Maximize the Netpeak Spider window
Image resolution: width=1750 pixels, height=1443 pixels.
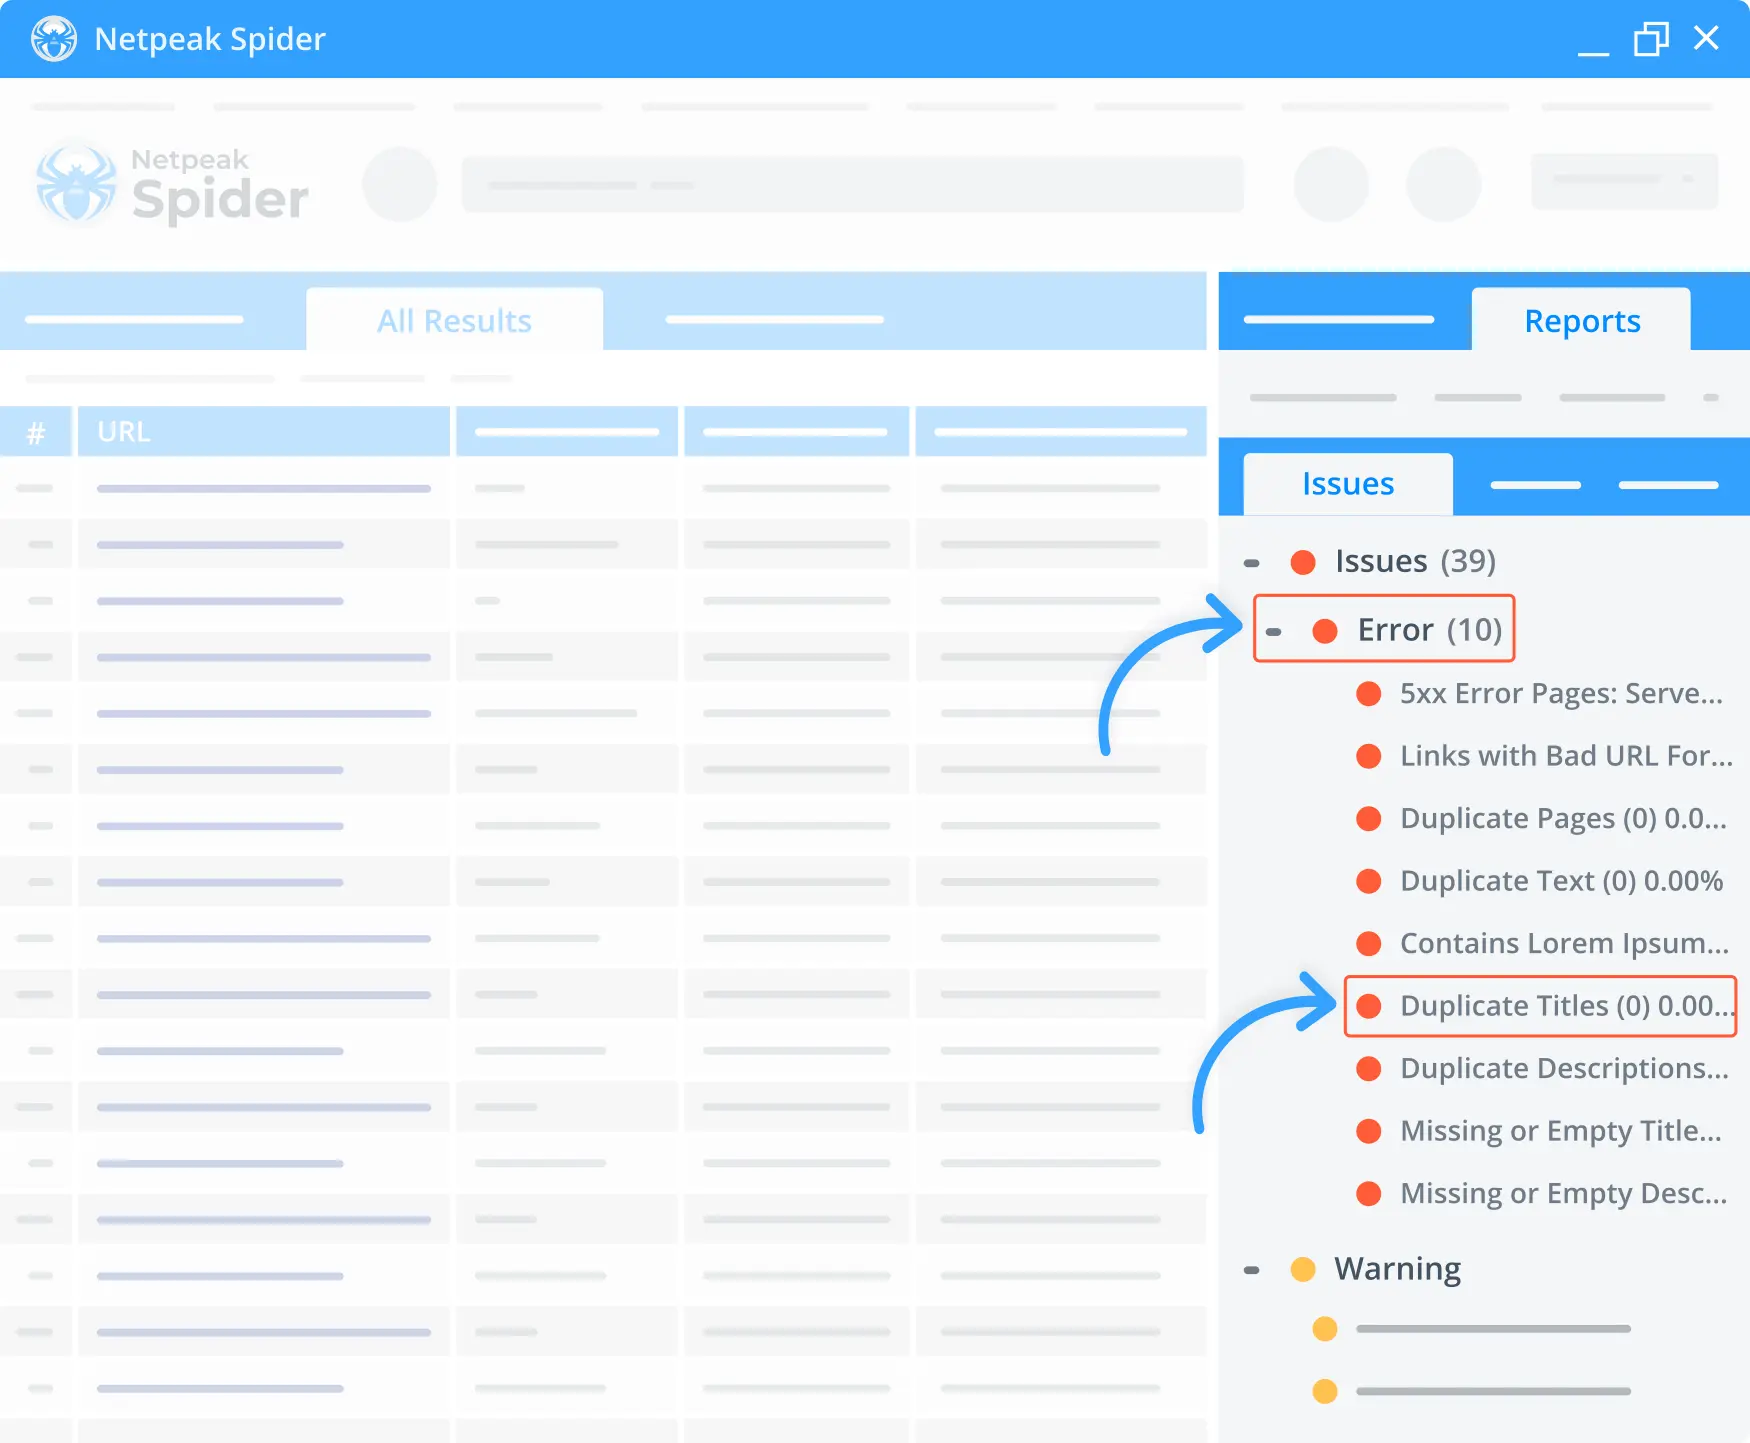pyautogui.click(x=1651, y=39)
